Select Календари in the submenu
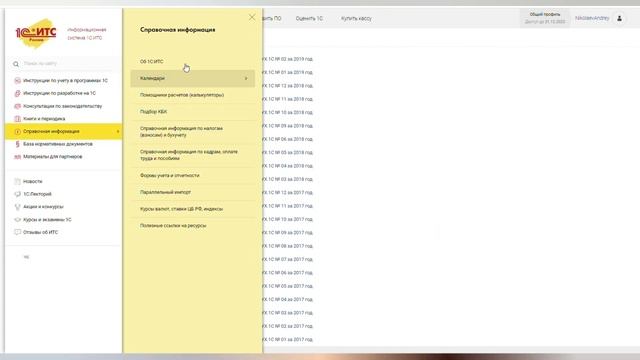 (193, 78)
